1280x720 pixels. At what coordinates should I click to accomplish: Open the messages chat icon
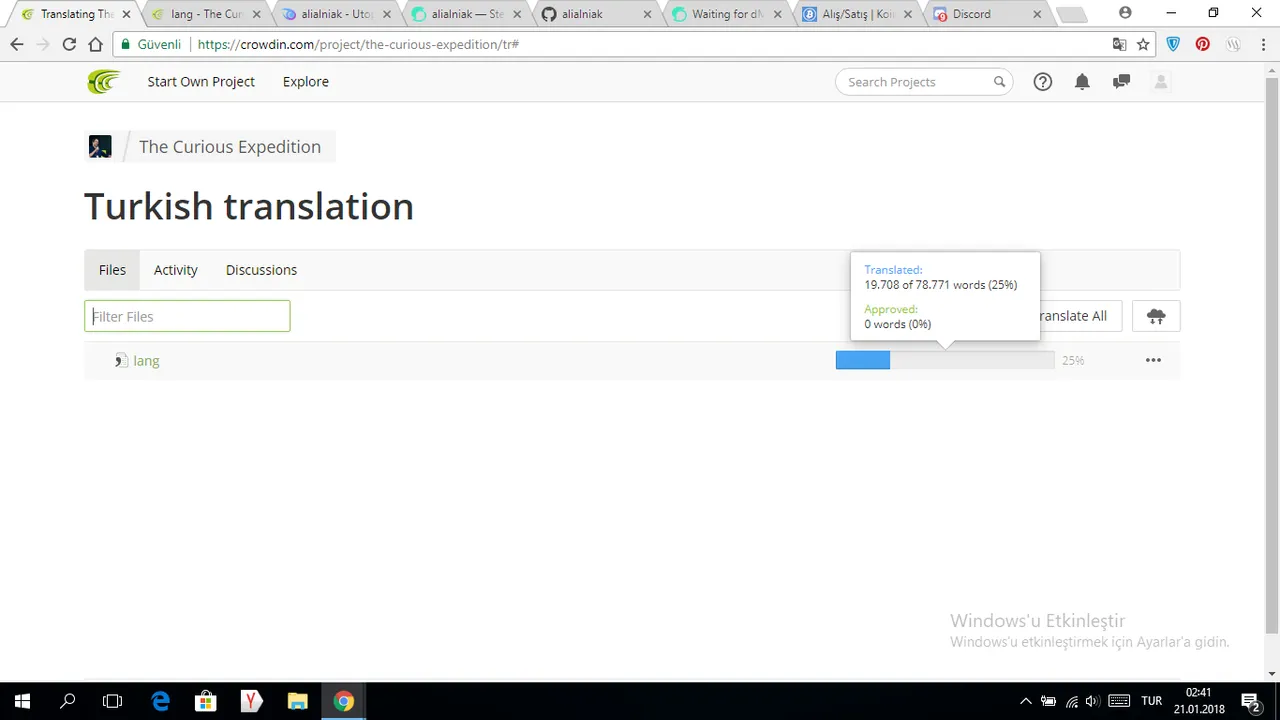(1122, 82)
